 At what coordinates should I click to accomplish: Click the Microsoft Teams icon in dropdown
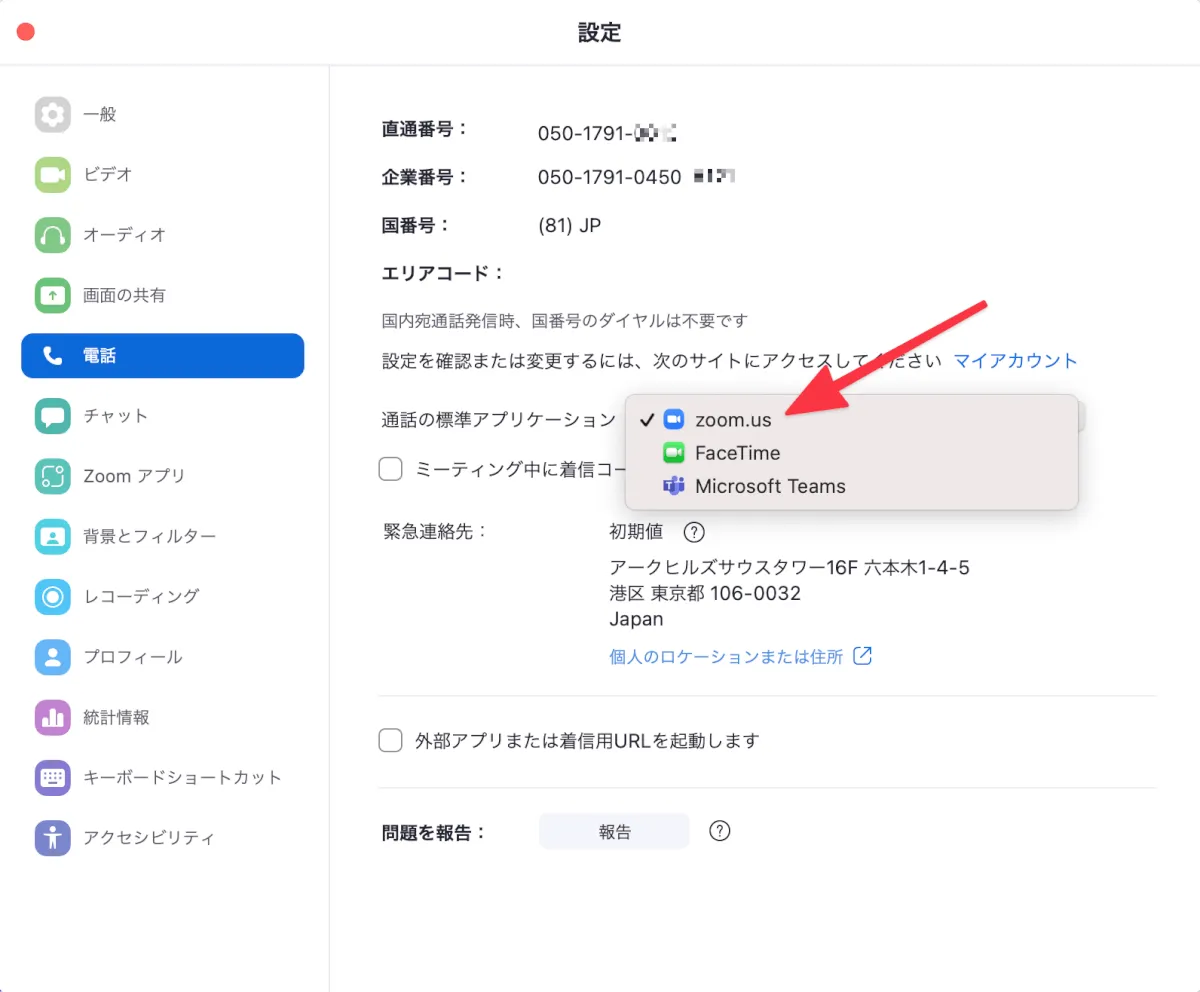click(x=673, y=486)
